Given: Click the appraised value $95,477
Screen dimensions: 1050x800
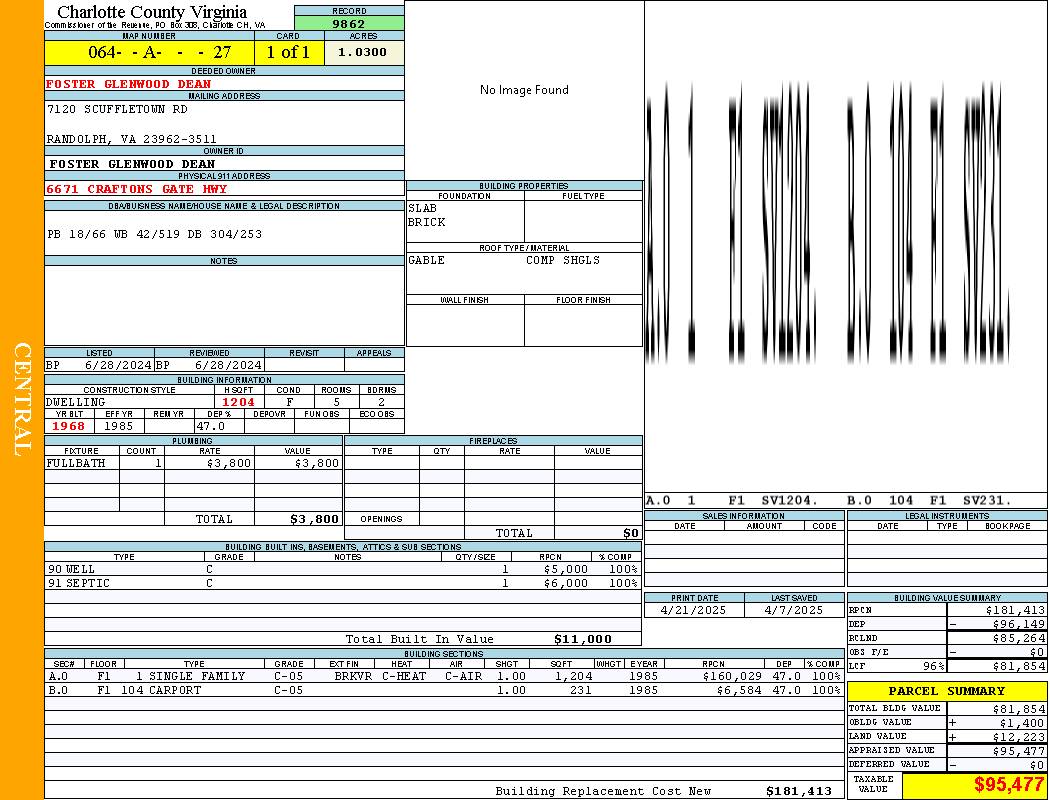Looking at the screenshot, I should (1018, 751).
